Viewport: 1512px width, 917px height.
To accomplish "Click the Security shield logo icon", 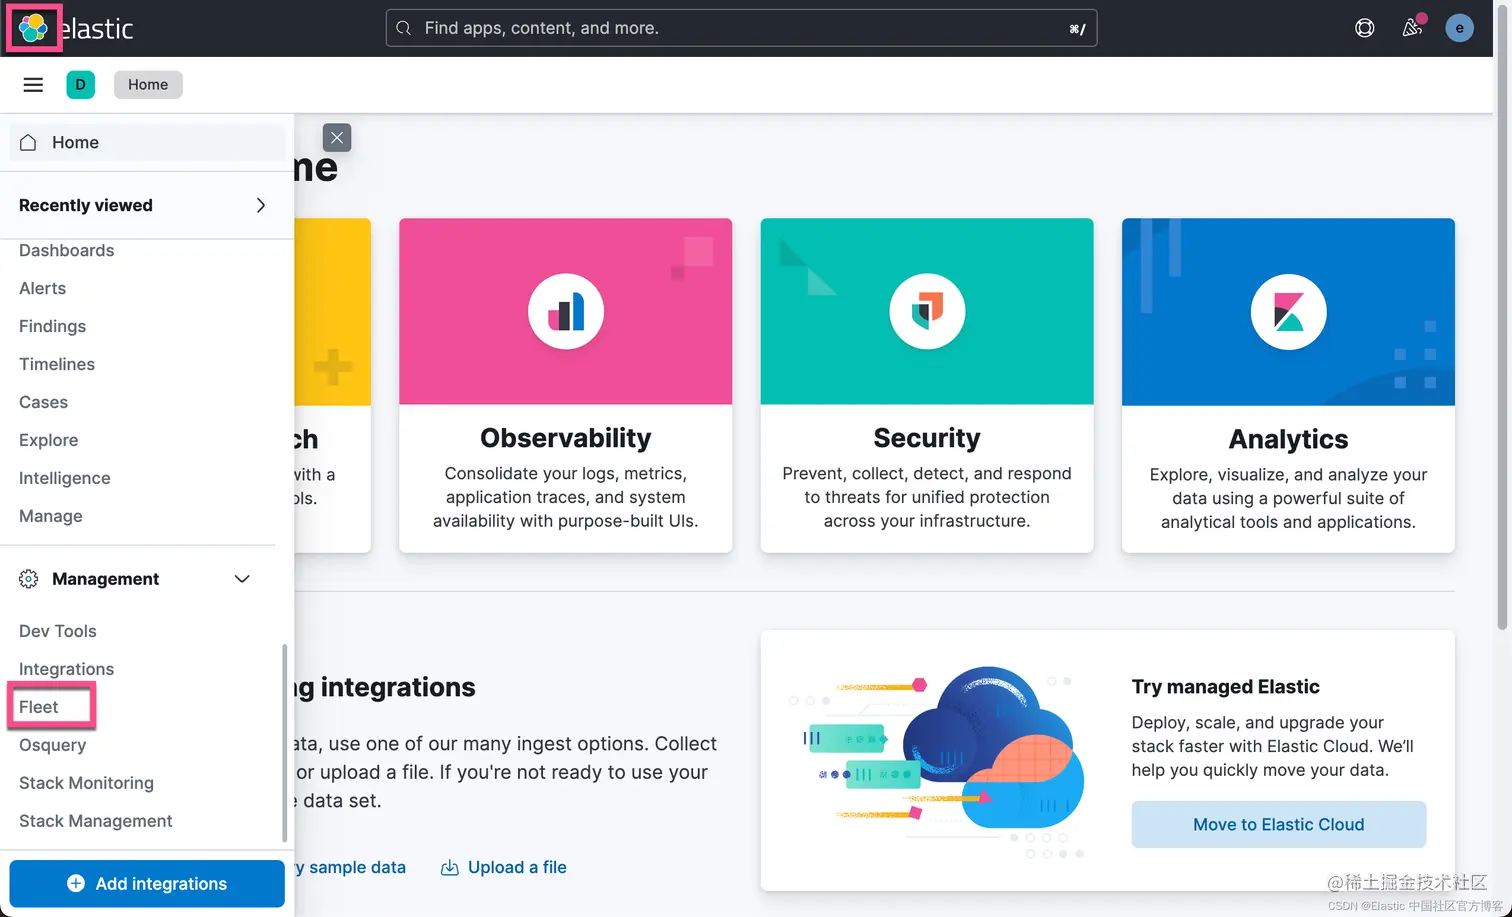I will click(x=927, y=312).
